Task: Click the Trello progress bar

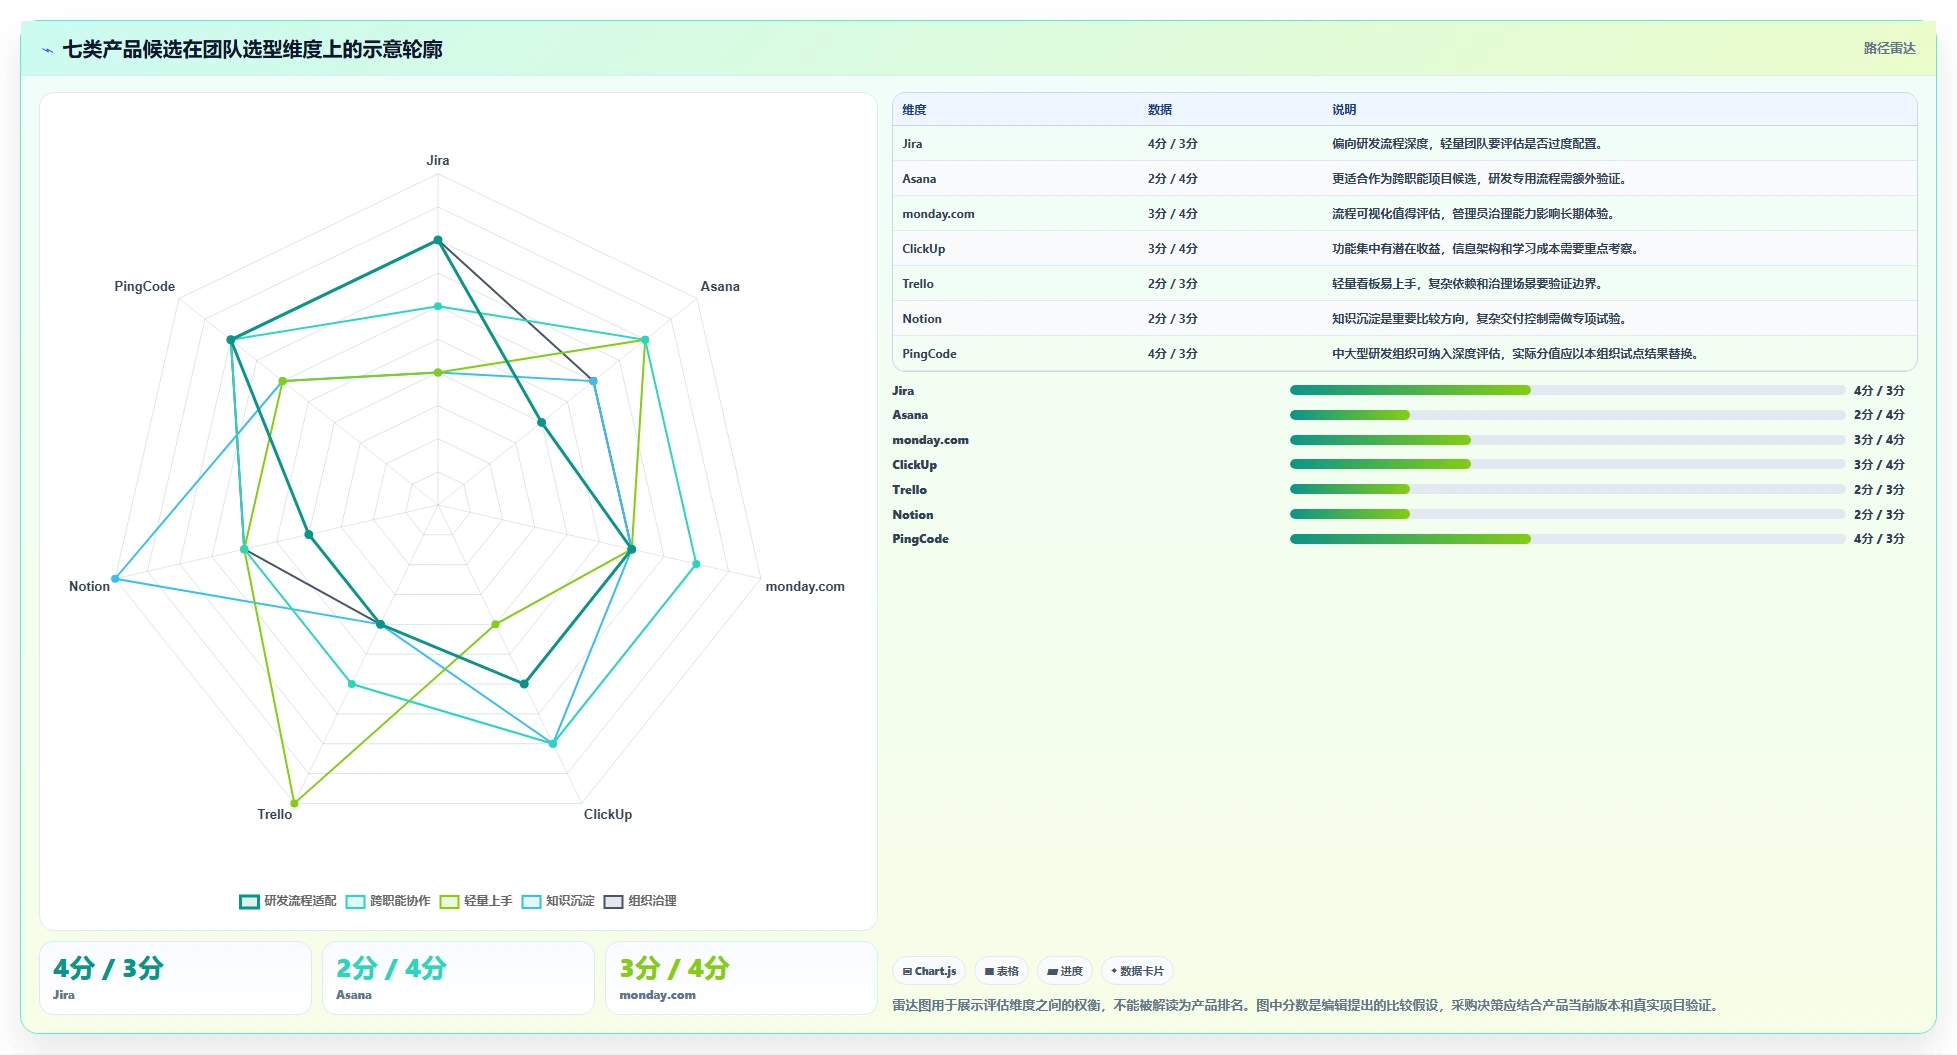Action: point(1567,489)
